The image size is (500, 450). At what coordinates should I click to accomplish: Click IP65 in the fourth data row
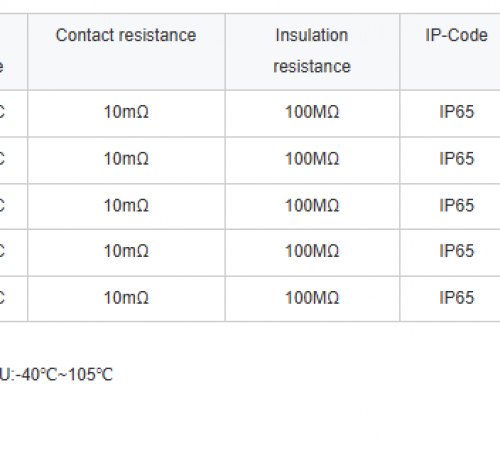pyautogui.click(x=456, y=251)
